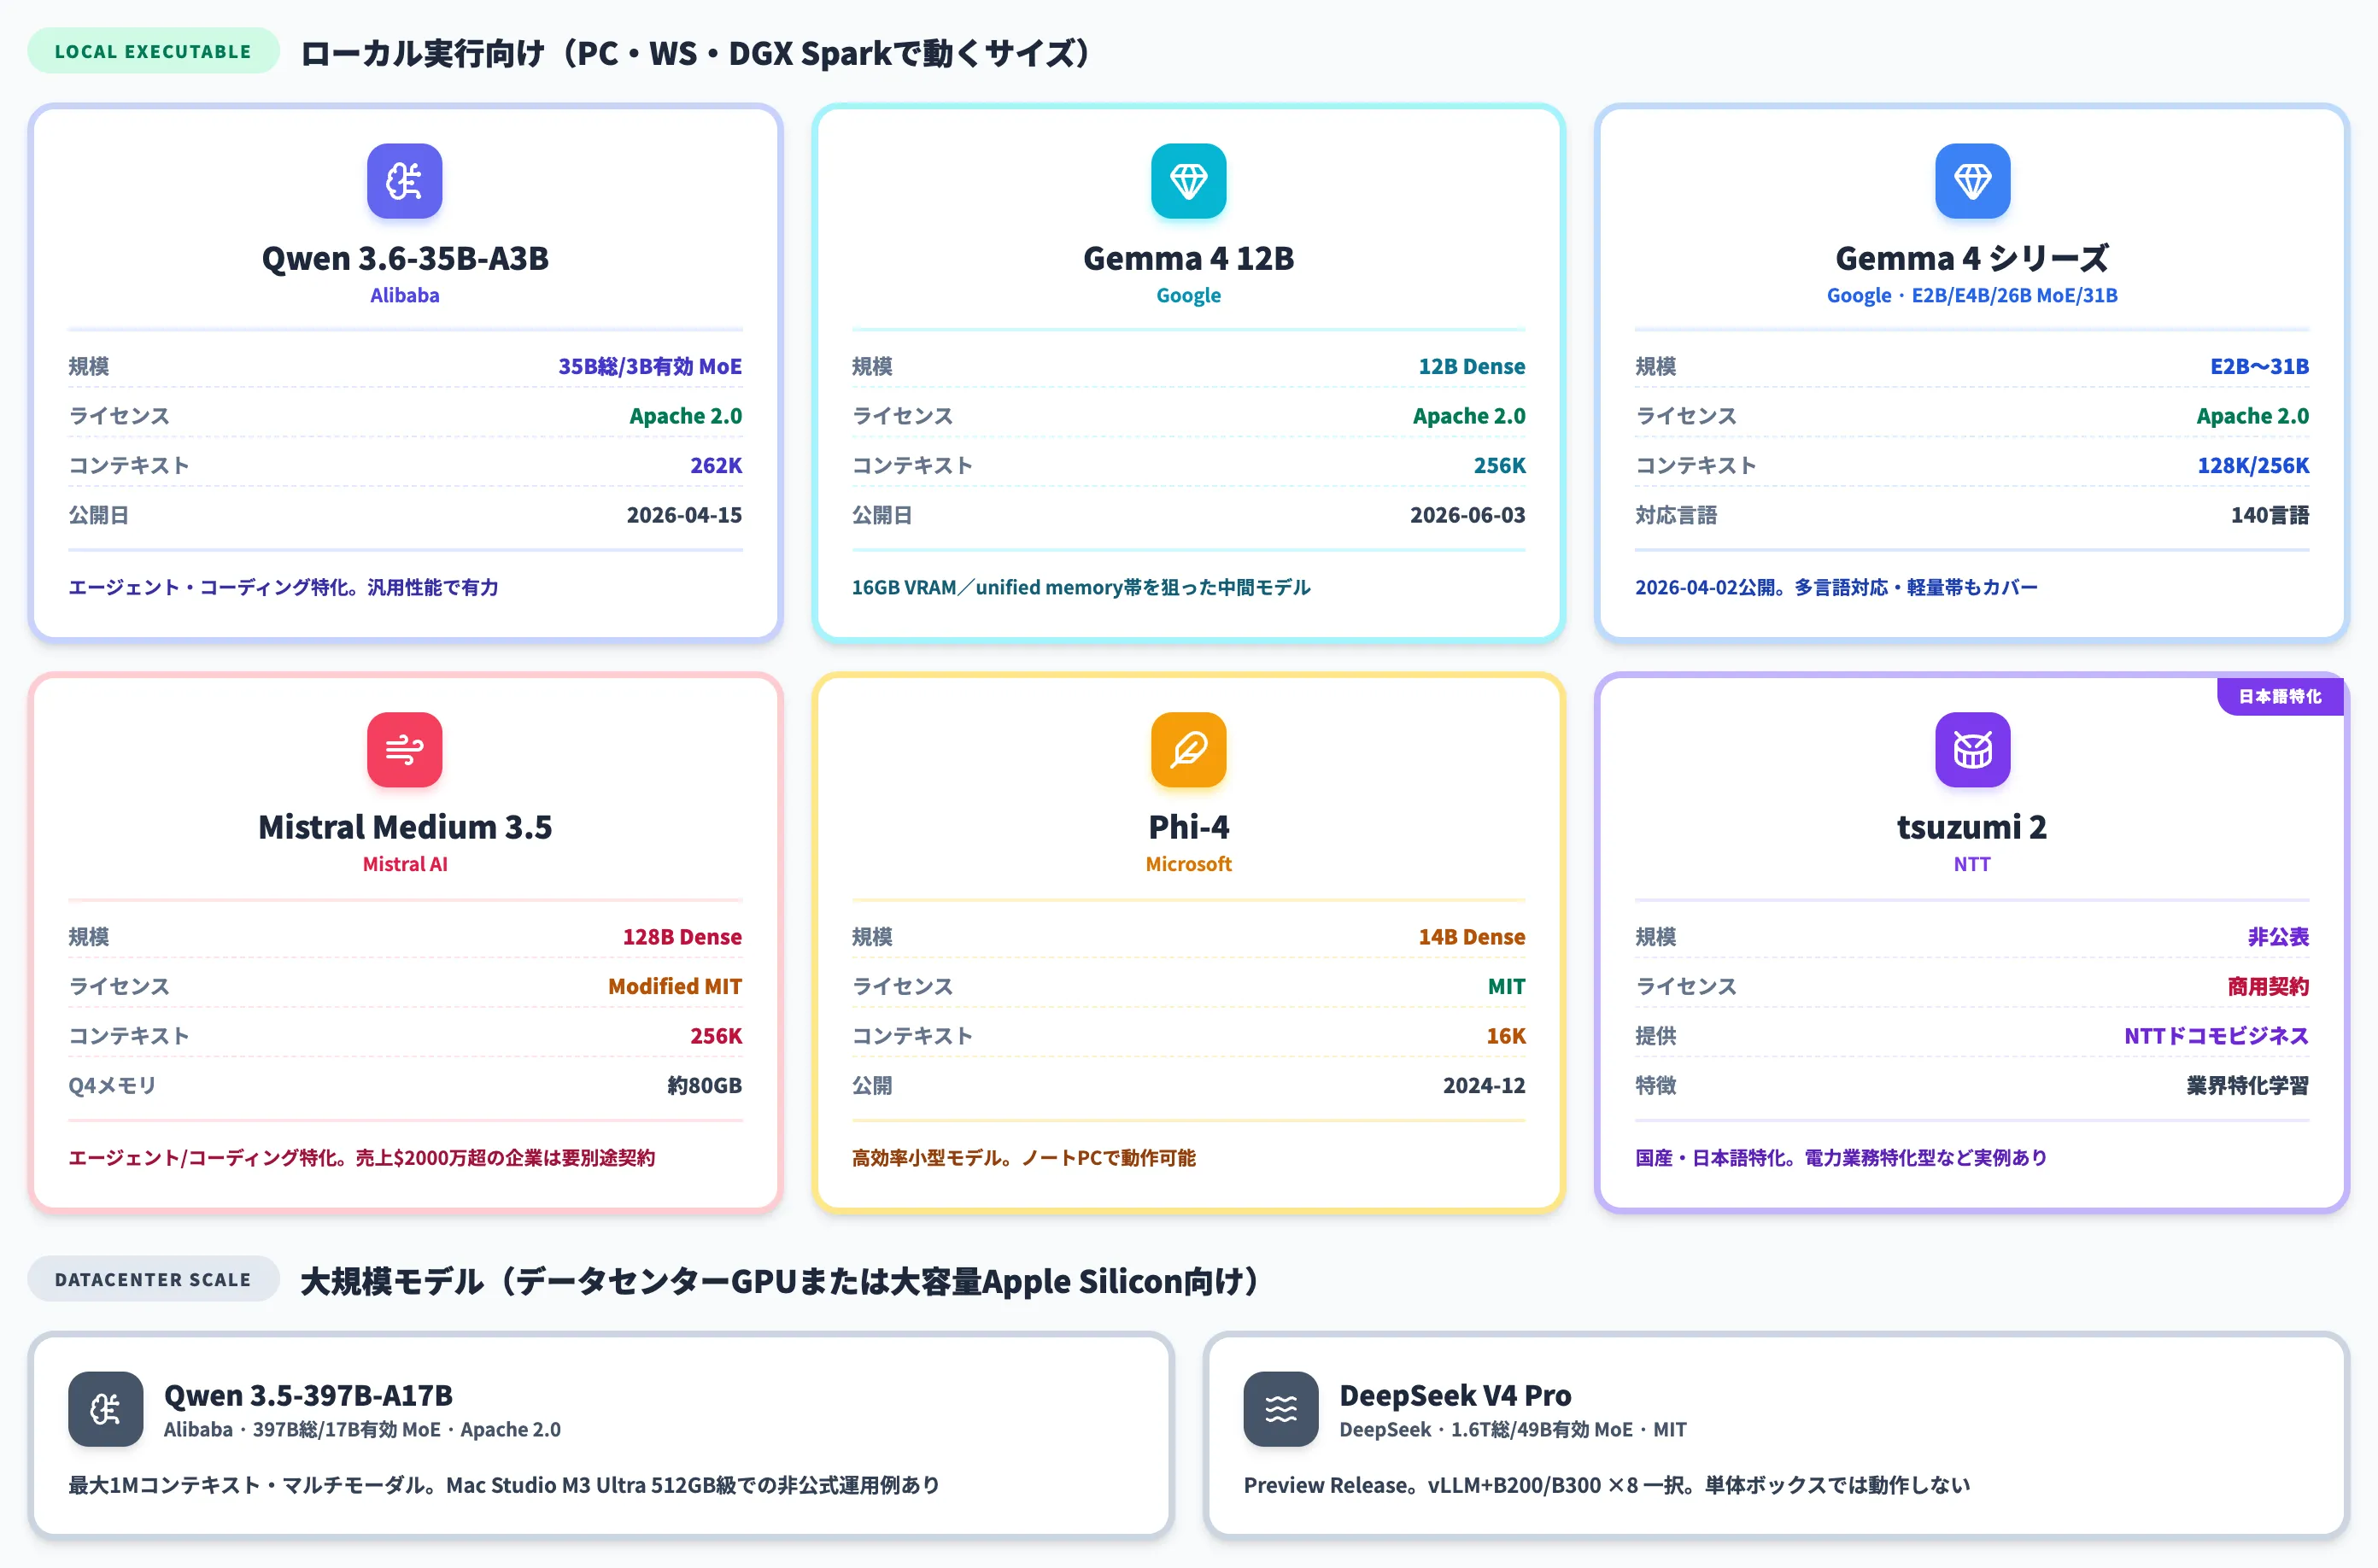Open the Mistral Medium 3.5 title

point(405,827)
